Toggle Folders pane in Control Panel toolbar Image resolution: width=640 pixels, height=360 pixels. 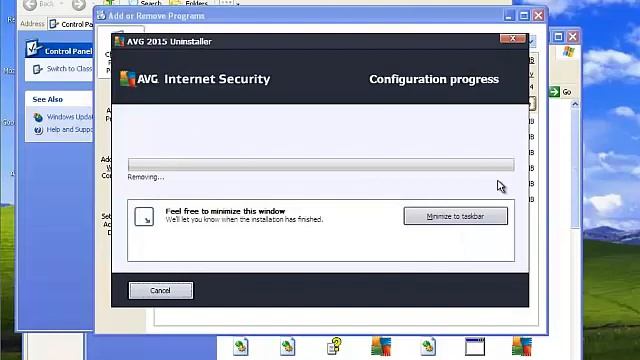(x=189, y=3)
